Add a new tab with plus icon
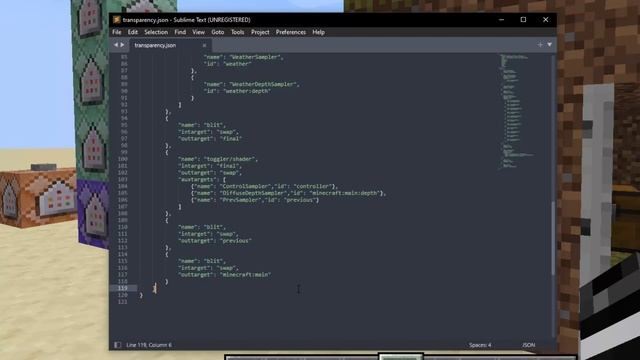Image resolution: width=640 pixels, height=360 pixels. click(540, 44)
